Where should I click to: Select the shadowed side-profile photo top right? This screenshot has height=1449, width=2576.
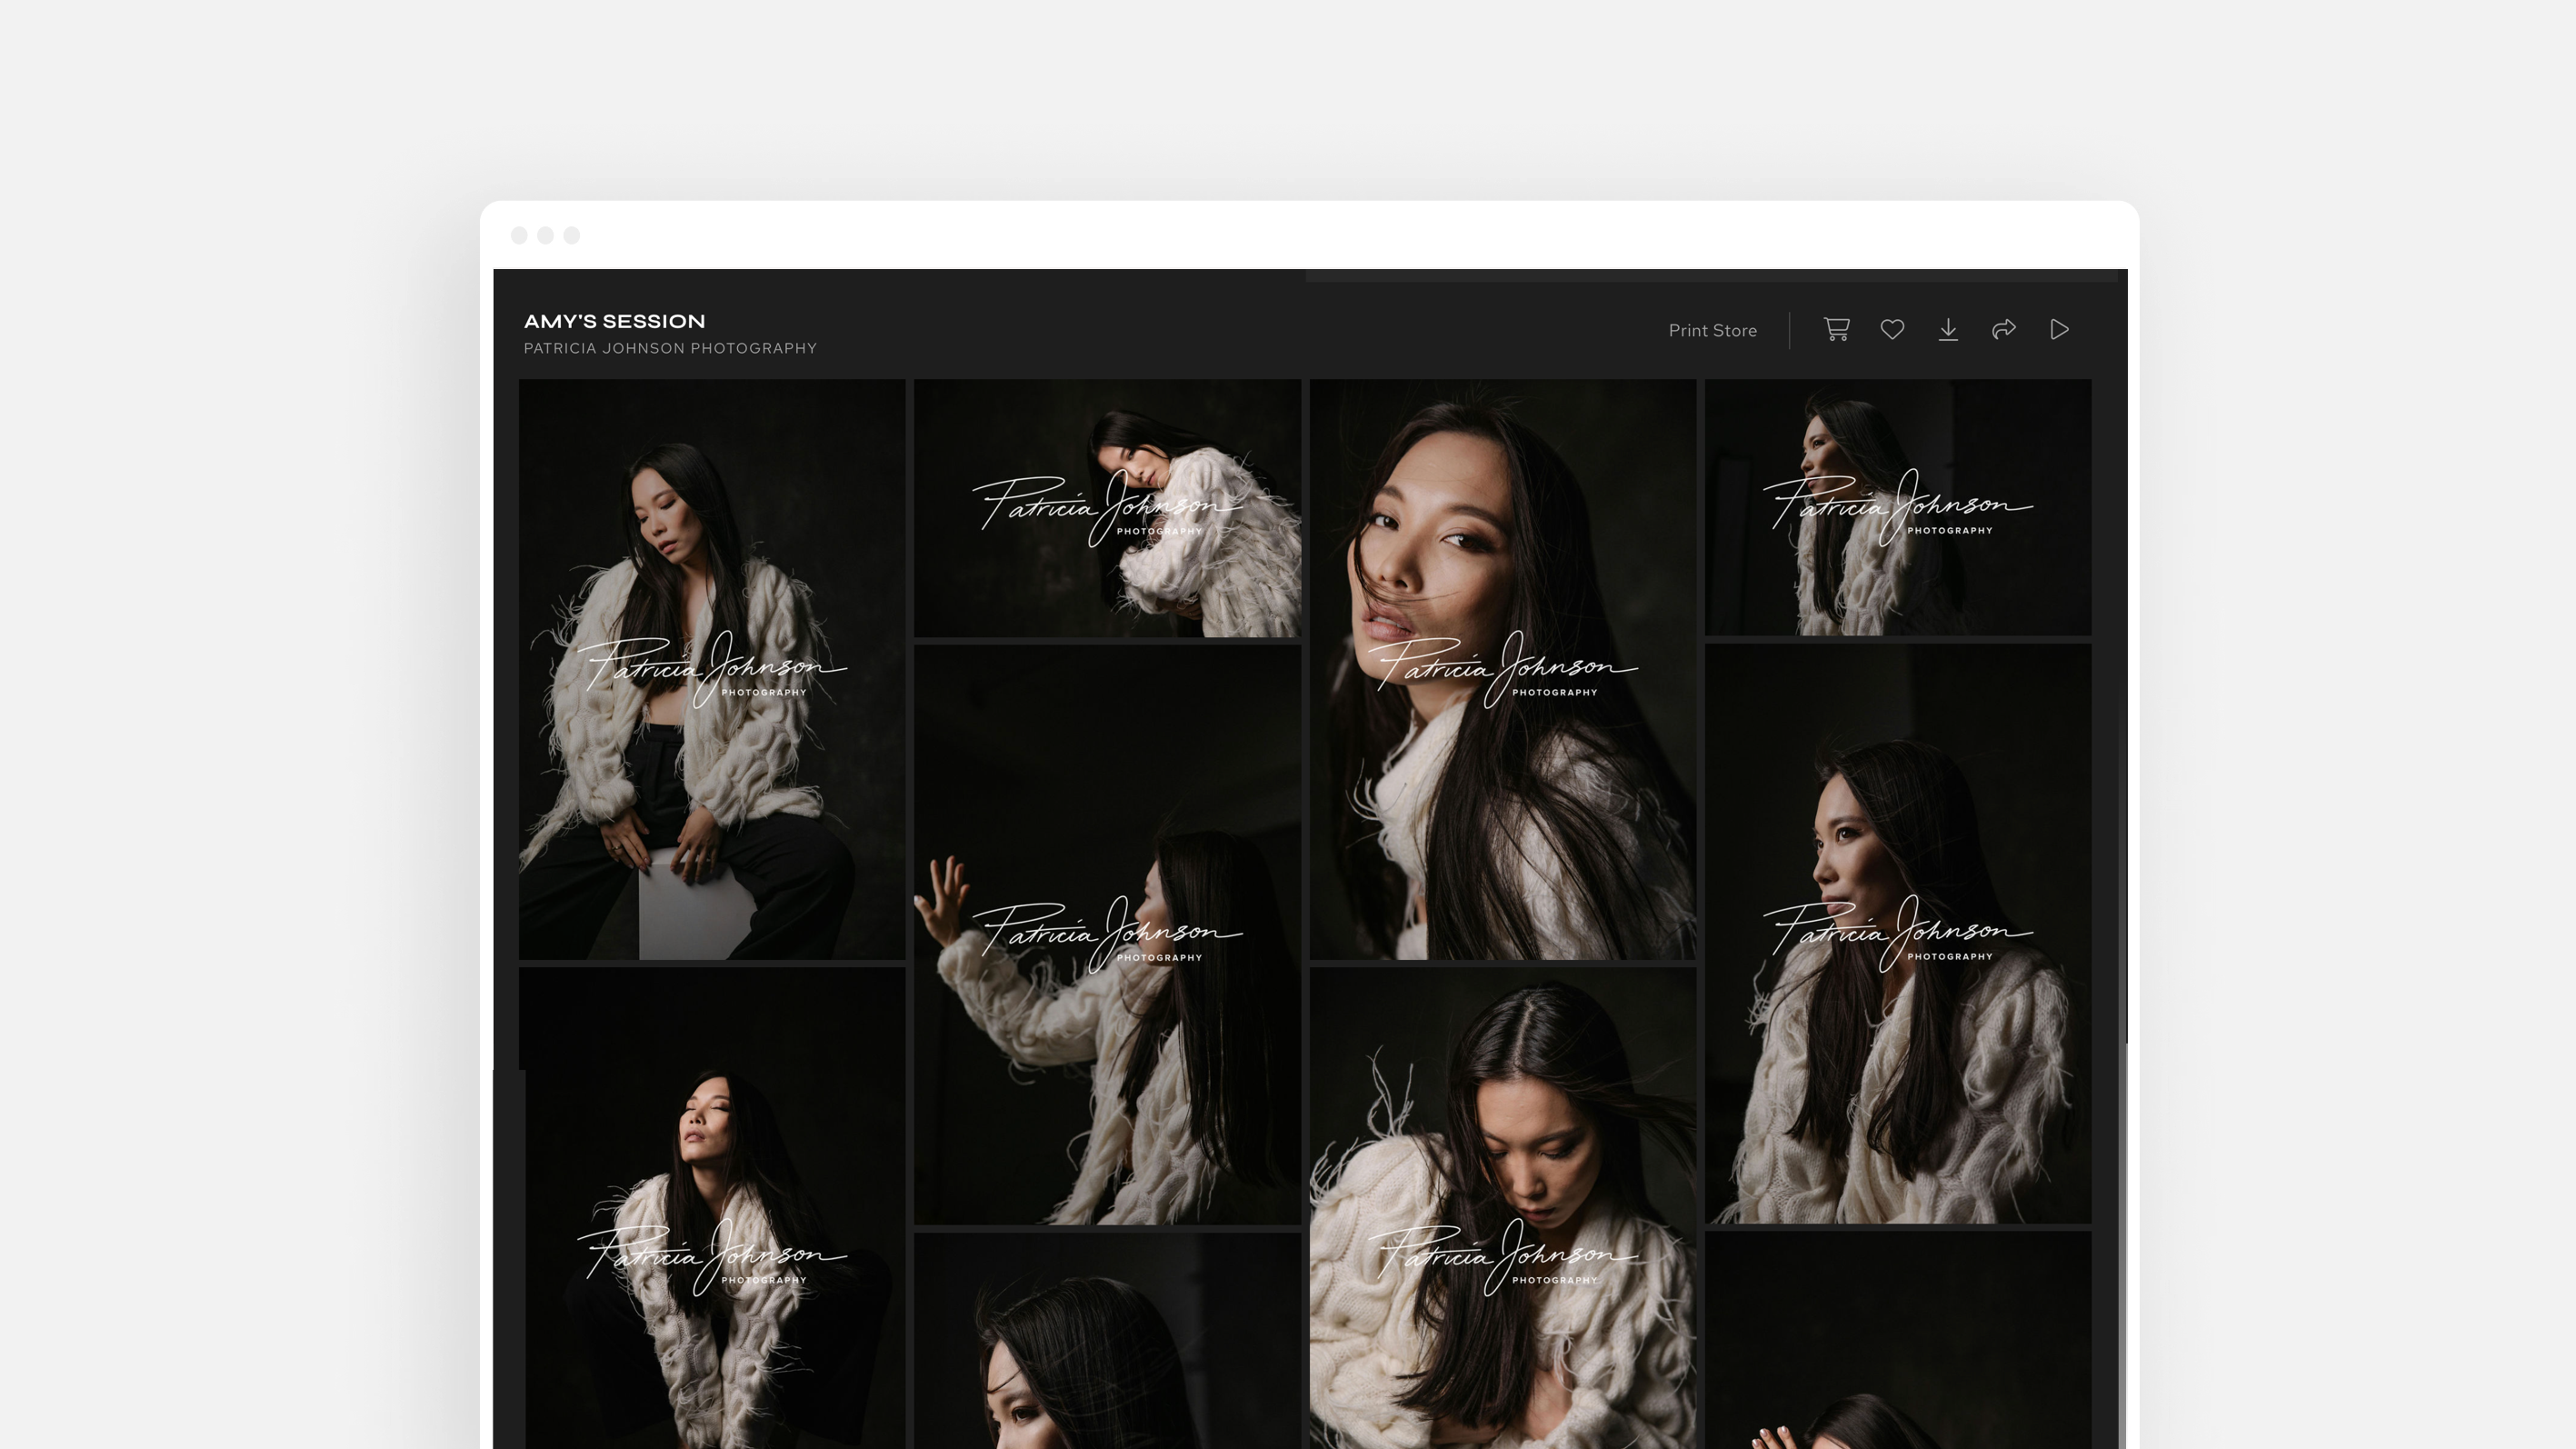click(1898, 508)
